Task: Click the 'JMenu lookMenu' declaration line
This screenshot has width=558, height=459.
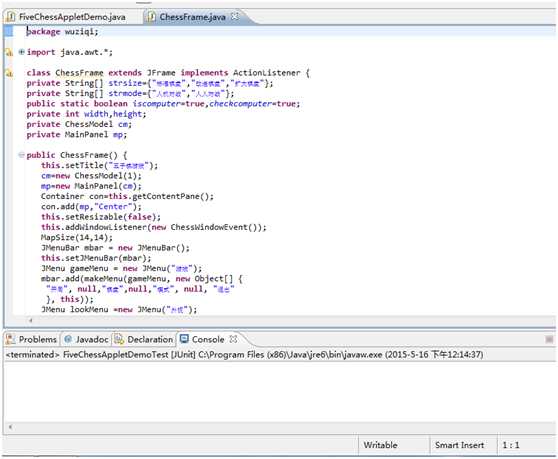Action: pos(119,310)
